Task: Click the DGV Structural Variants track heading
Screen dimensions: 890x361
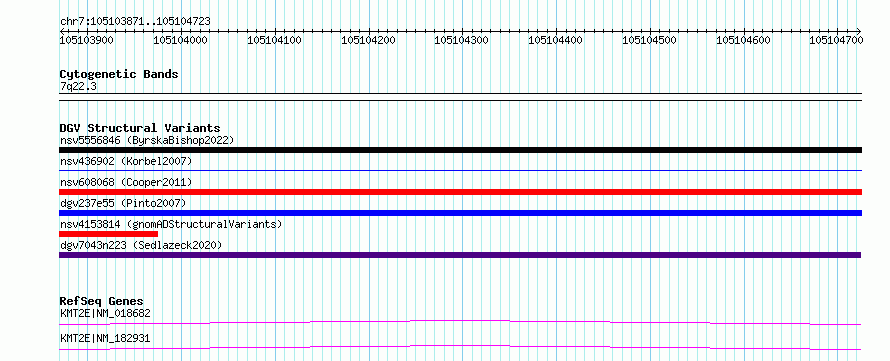Action: tap(140, 128)
